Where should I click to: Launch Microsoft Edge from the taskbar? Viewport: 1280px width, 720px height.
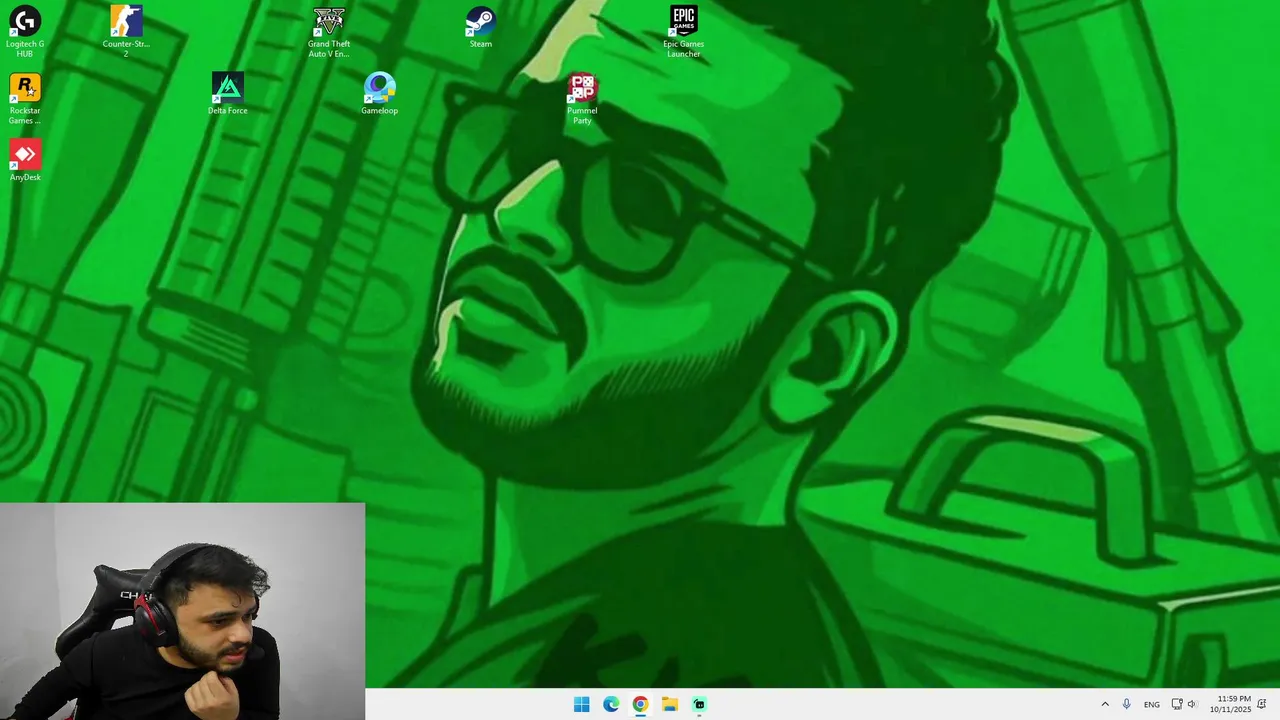[611, 704]
